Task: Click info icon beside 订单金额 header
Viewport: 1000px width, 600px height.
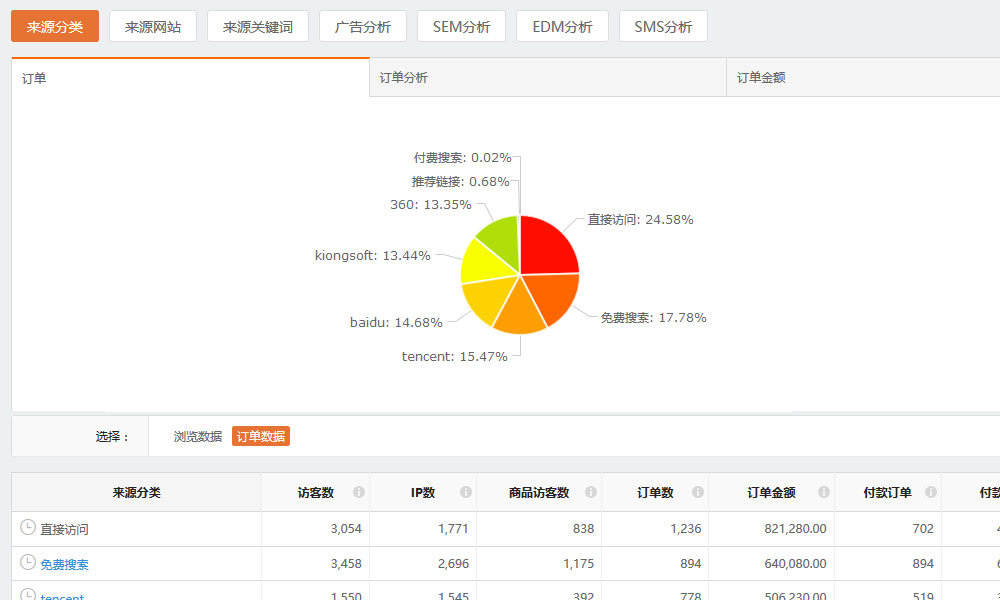Action: (824, 492)
